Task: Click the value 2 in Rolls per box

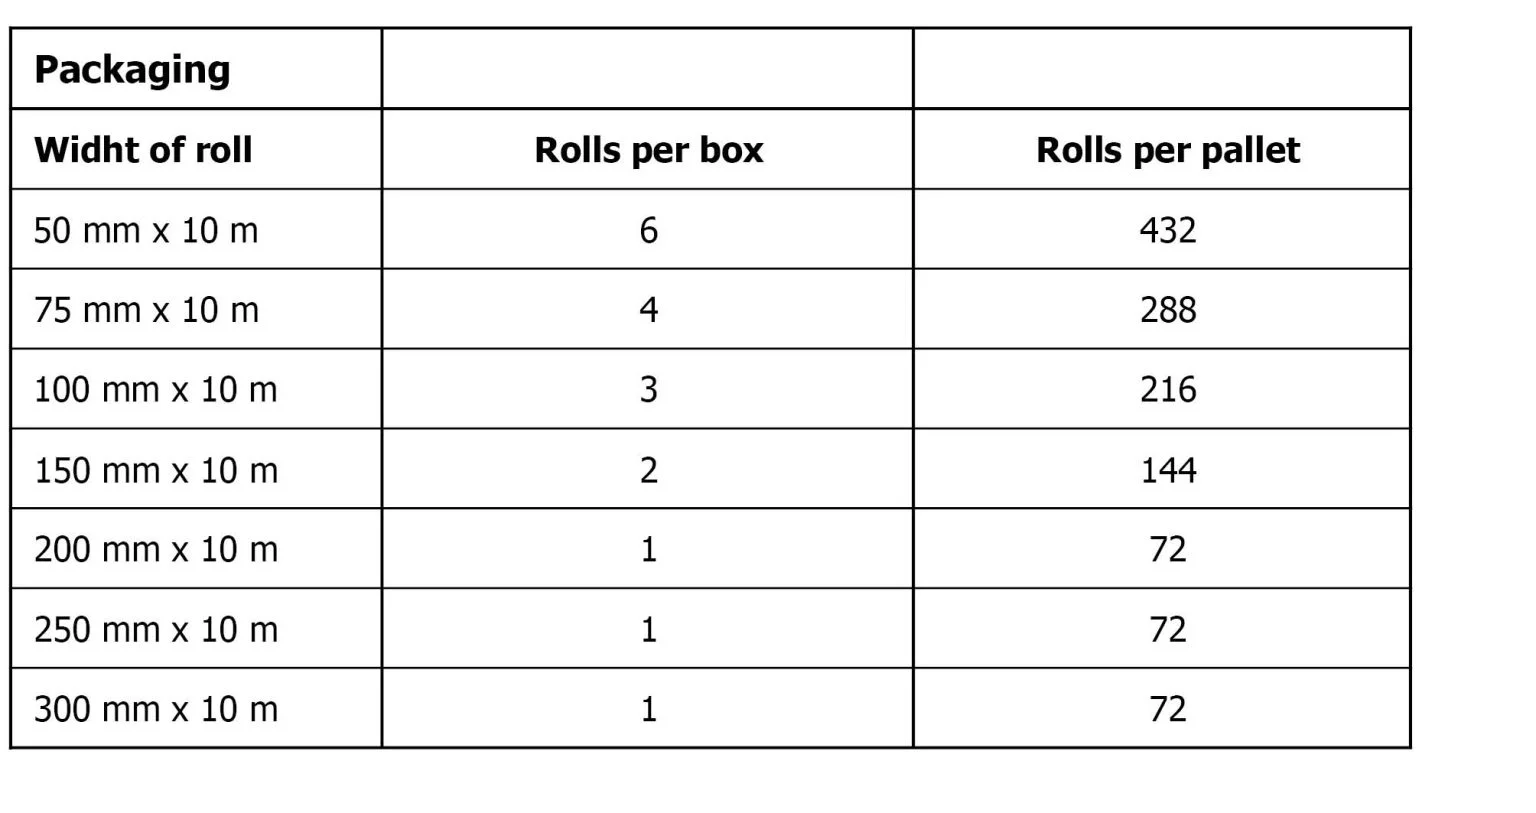Action: click(x=648, y=470)
